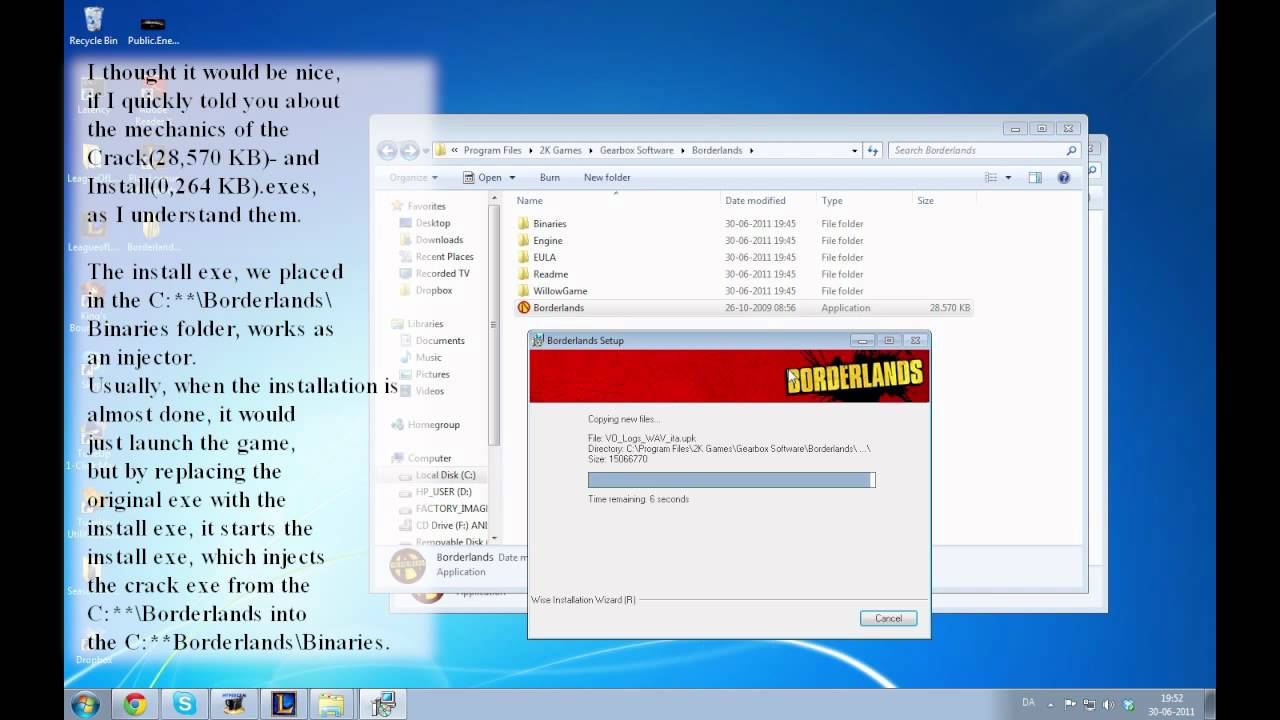The image size is (1280, 720).
Task: Change view with the view mode icon
Action: (x=991, y=177)
